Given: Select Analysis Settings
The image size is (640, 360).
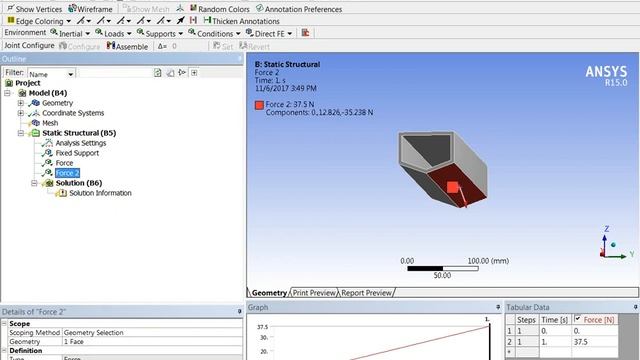Looking at the screenshot, I should (81, 143).
